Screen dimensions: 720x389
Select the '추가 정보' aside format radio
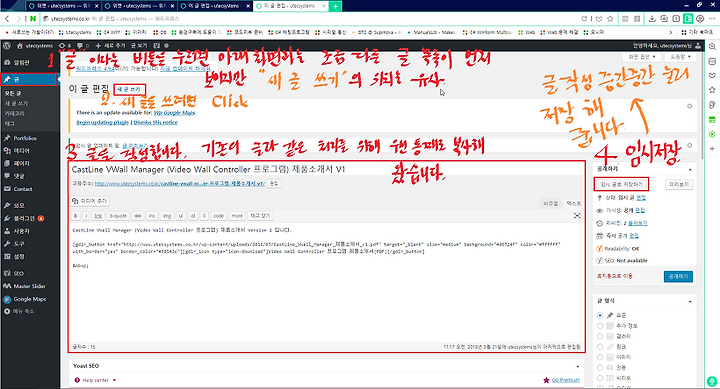tap(600, 326)
